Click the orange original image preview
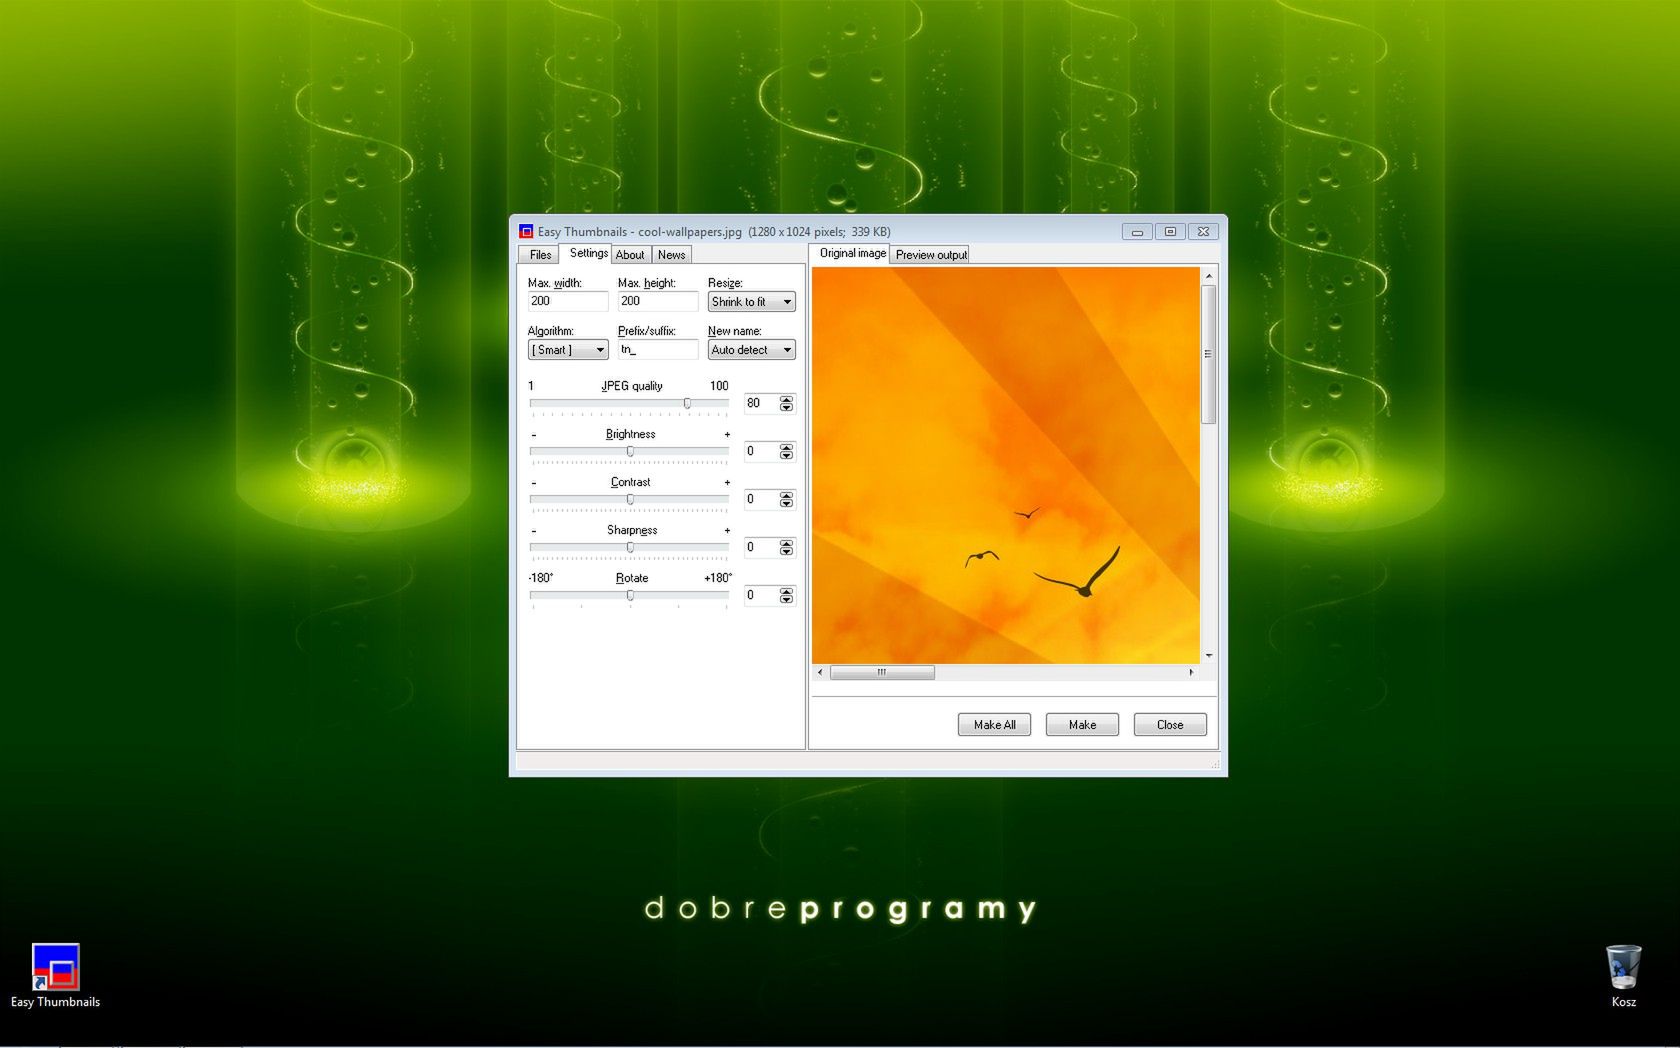The height and width of the screenshot is (1048, 1680). coord(1005,465)
